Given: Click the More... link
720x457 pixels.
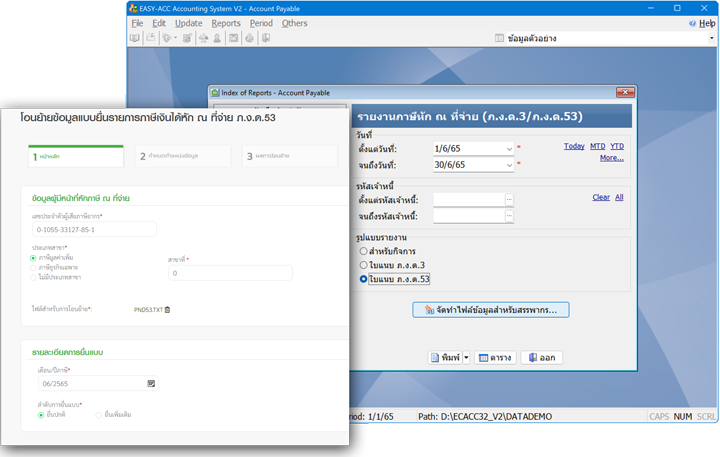Looking at the screenshot, I should tap(612, 158).
